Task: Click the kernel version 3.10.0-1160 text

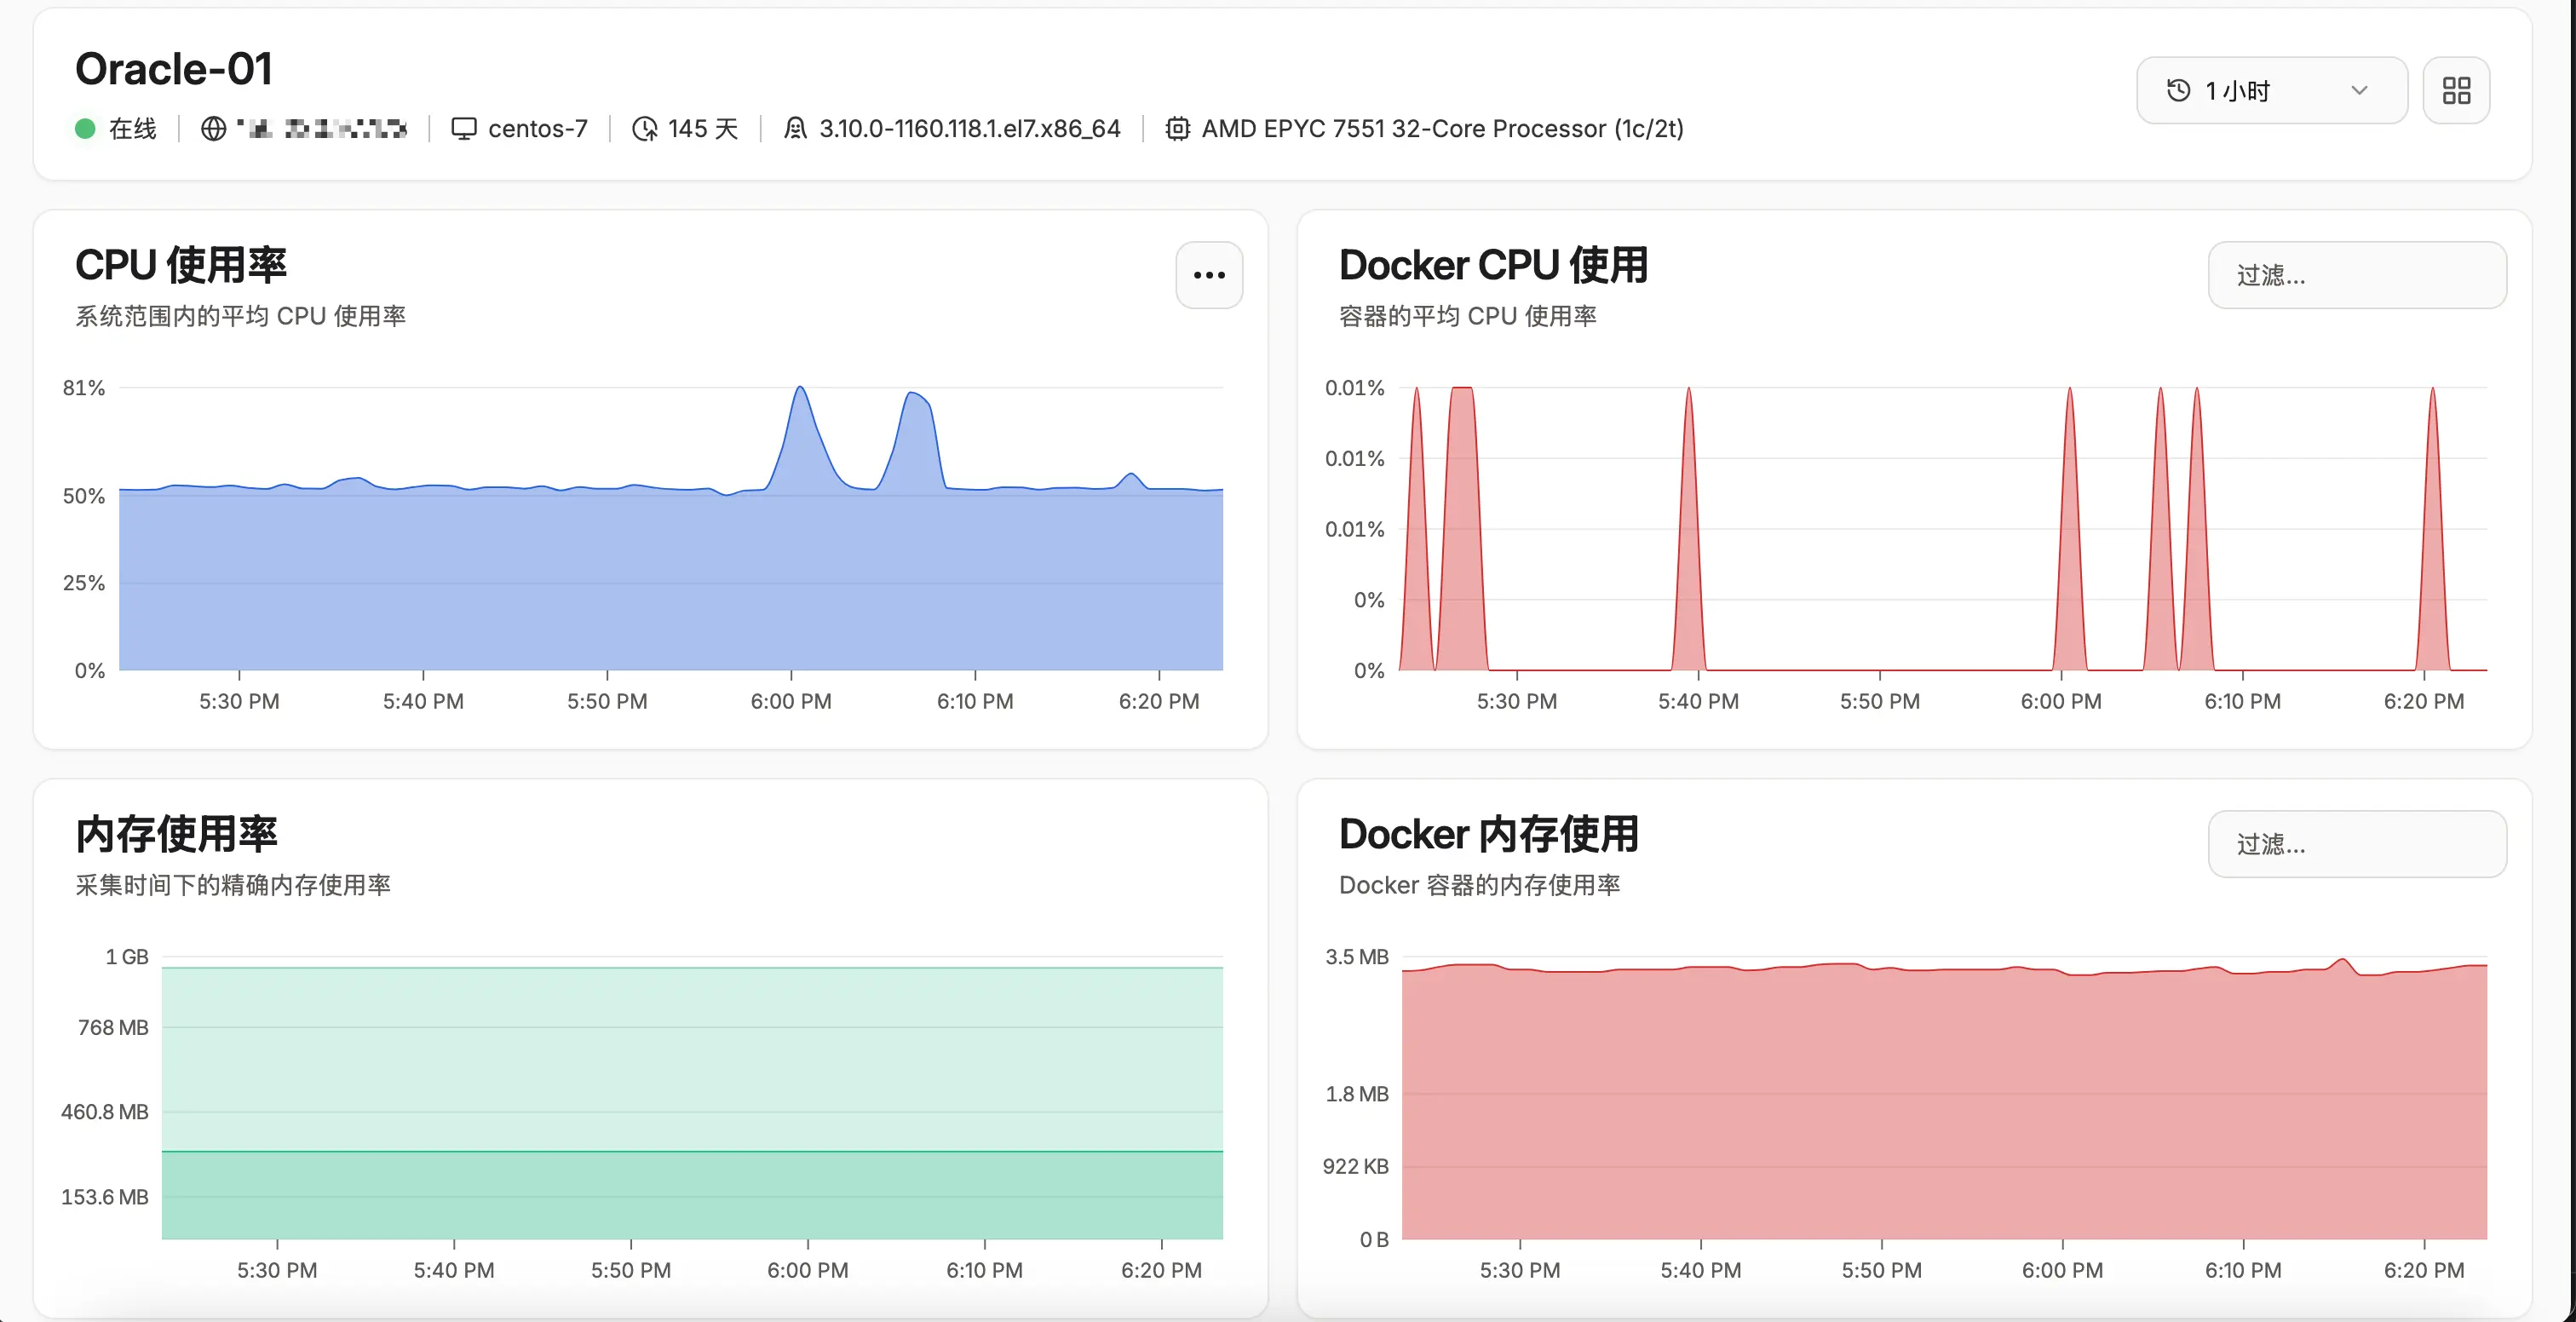Action: pos(969,128)
